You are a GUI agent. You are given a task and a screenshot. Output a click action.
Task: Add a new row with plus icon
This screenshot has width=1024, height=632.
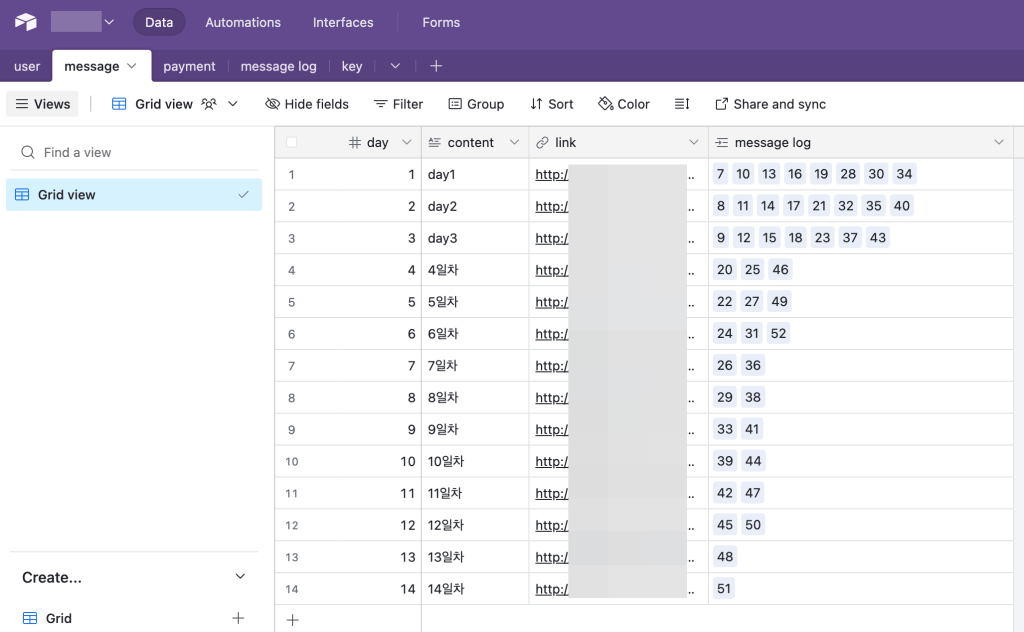(292, 620)
